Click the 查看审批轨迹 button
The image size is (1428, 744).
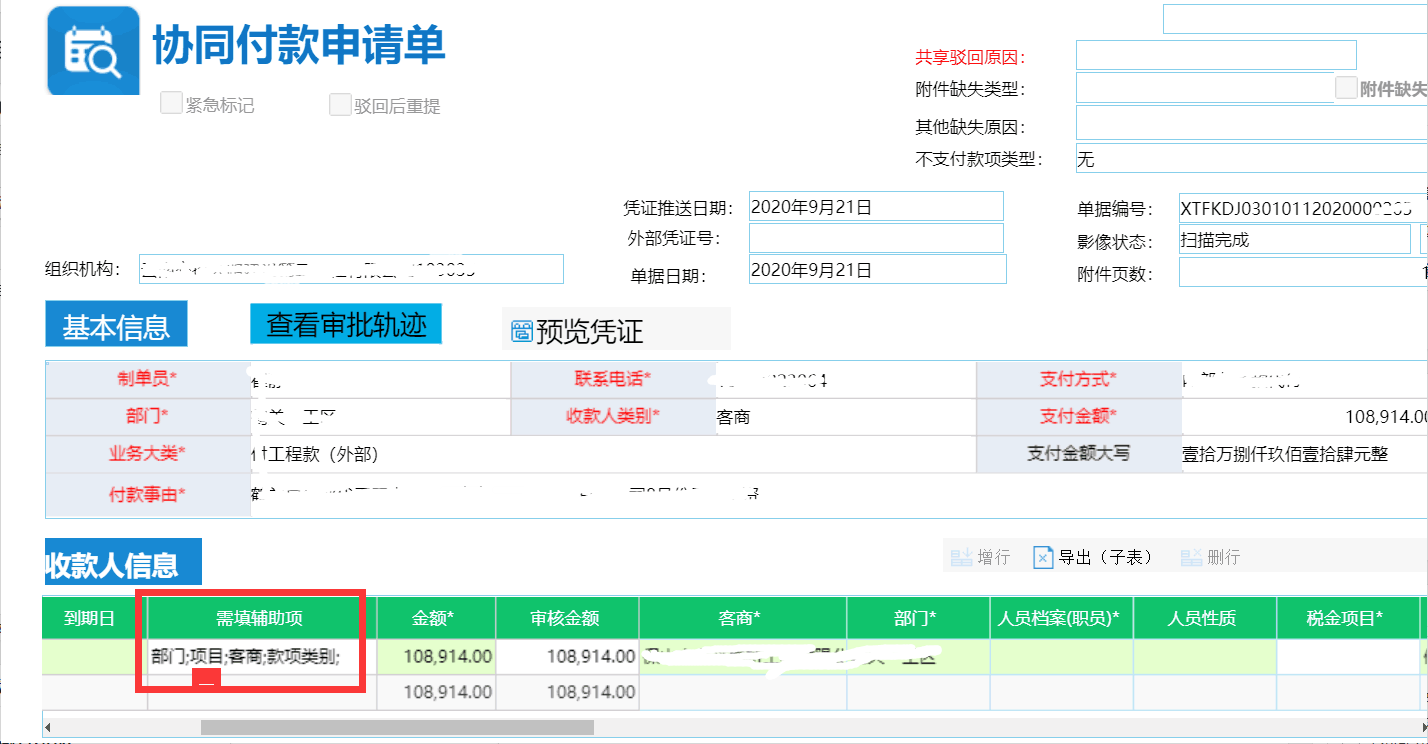[346, 324]
